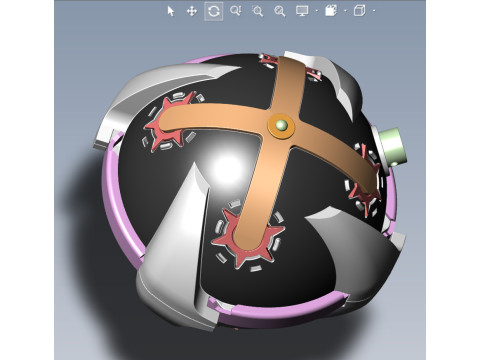This screenshot has width=480, height=360.
Task: Select the zoom area magnifier tool
Action: [x=257, y=11]
